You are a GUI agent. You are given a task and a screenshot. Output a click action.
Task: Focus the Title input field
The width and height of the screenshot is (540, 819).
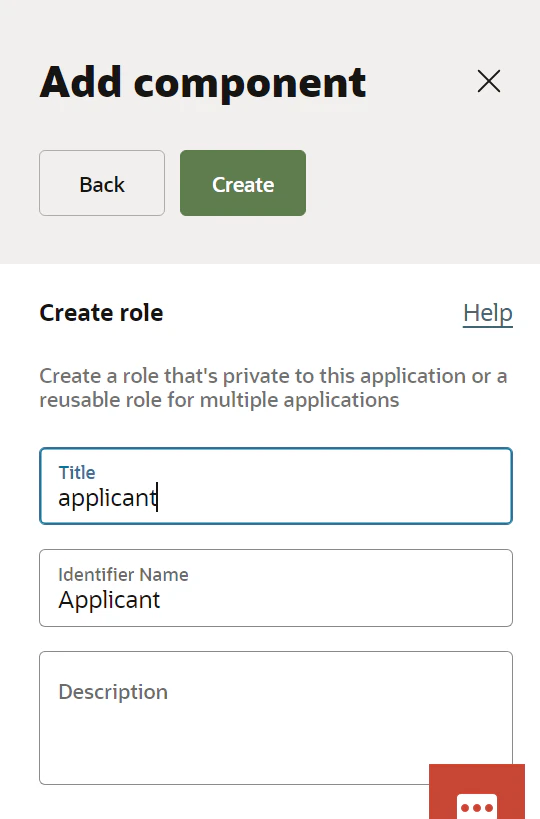click(276, 486)
